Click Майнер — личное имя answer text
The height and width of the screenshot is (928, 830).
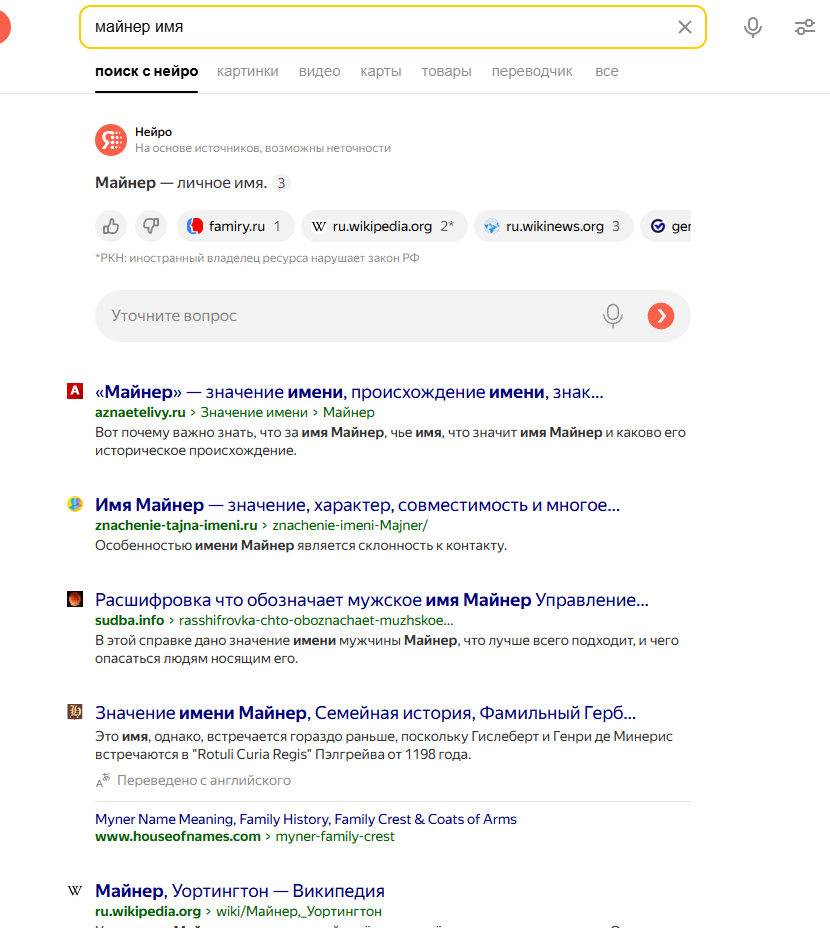coord(181,183)
